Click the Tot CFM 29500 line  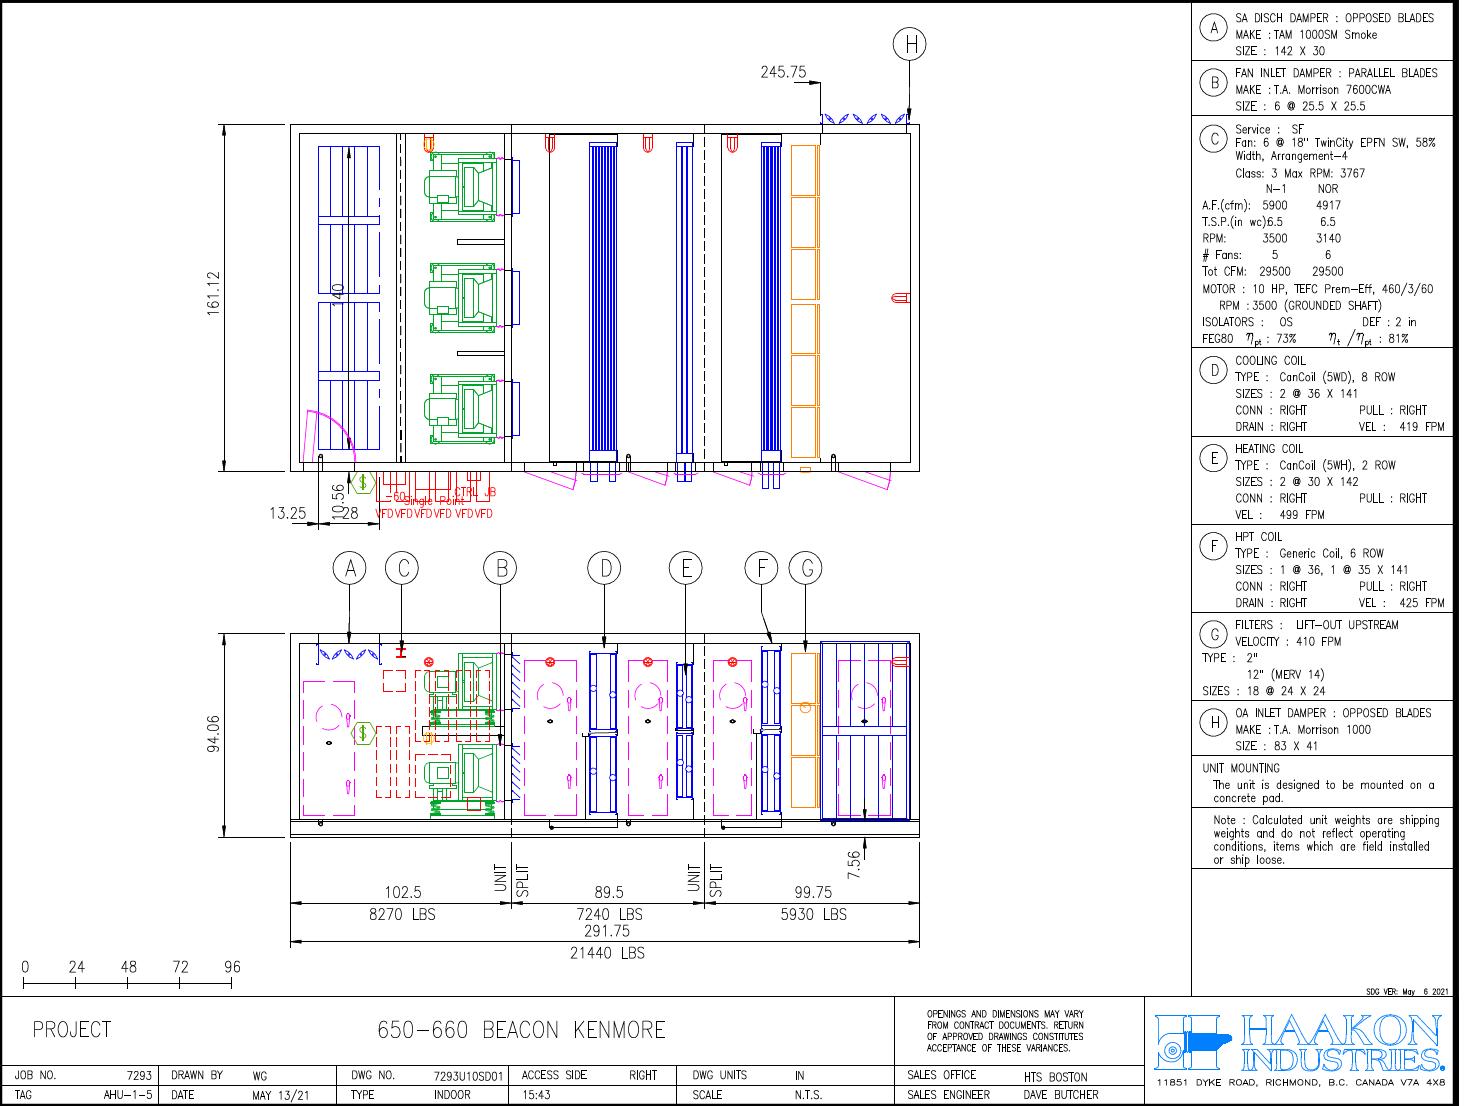(x=1272, y=271)
